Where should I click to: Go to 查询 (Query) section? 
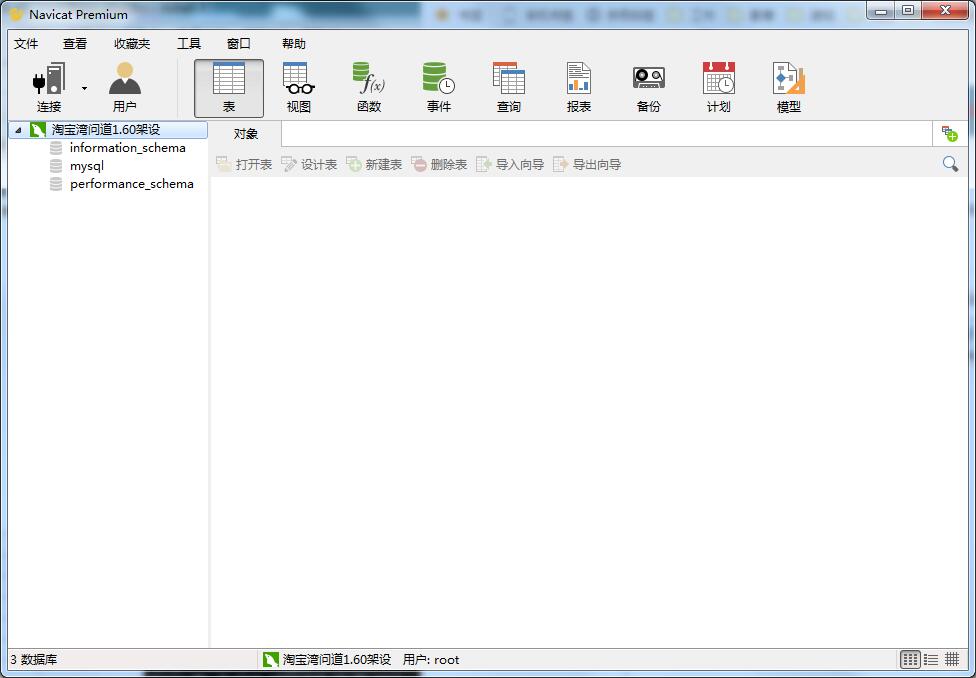(509, 88)
